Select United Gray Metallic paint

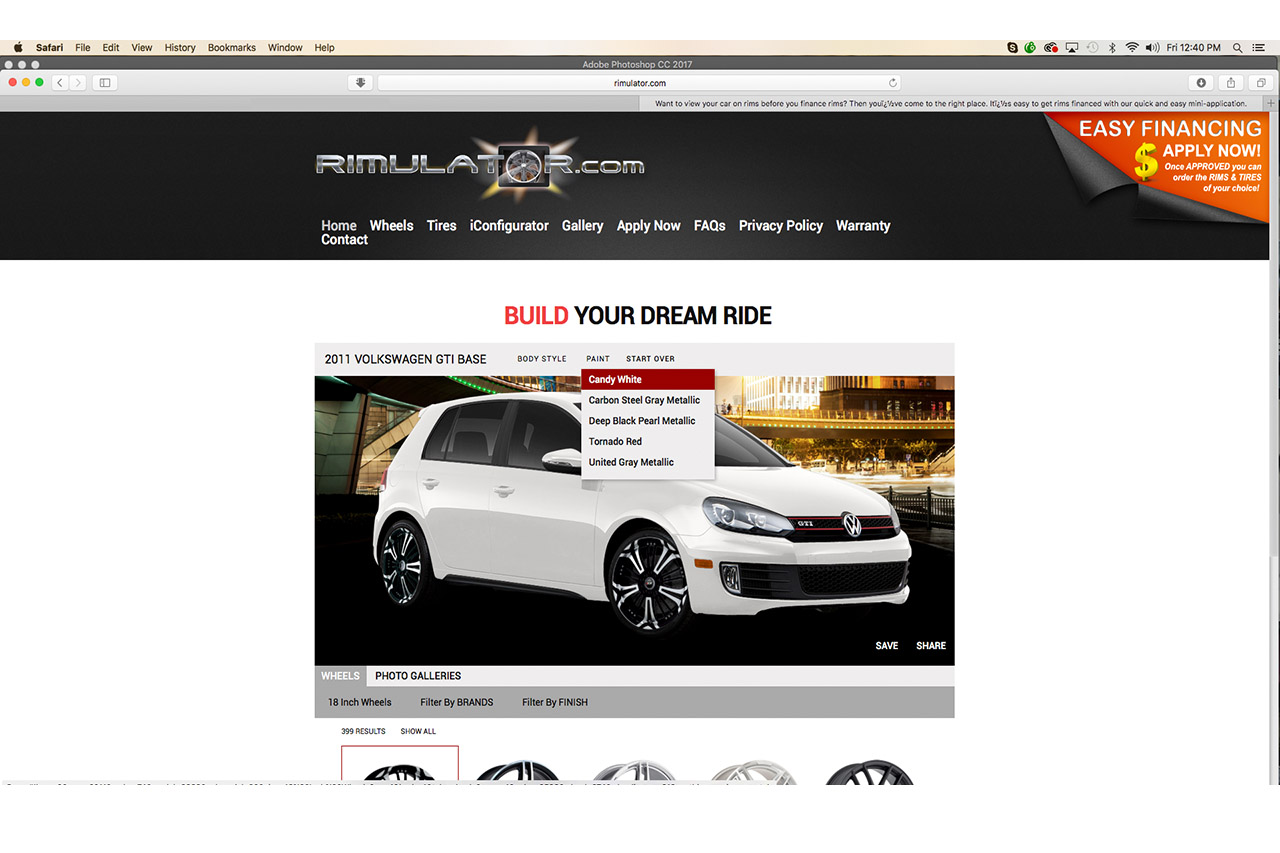point(648,462)
